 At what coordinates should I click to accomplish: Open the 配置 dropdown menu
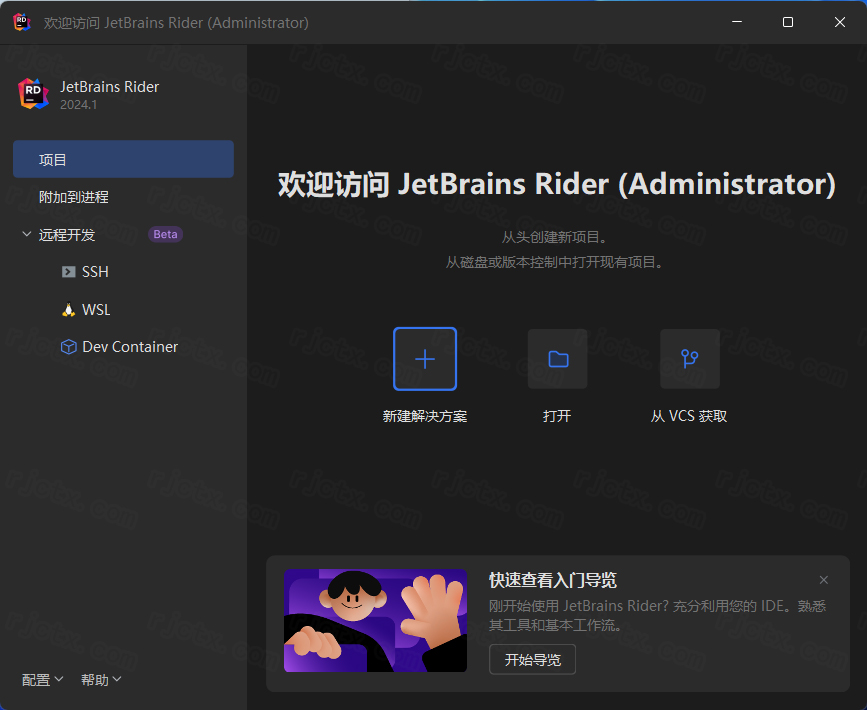coord(42,680)
